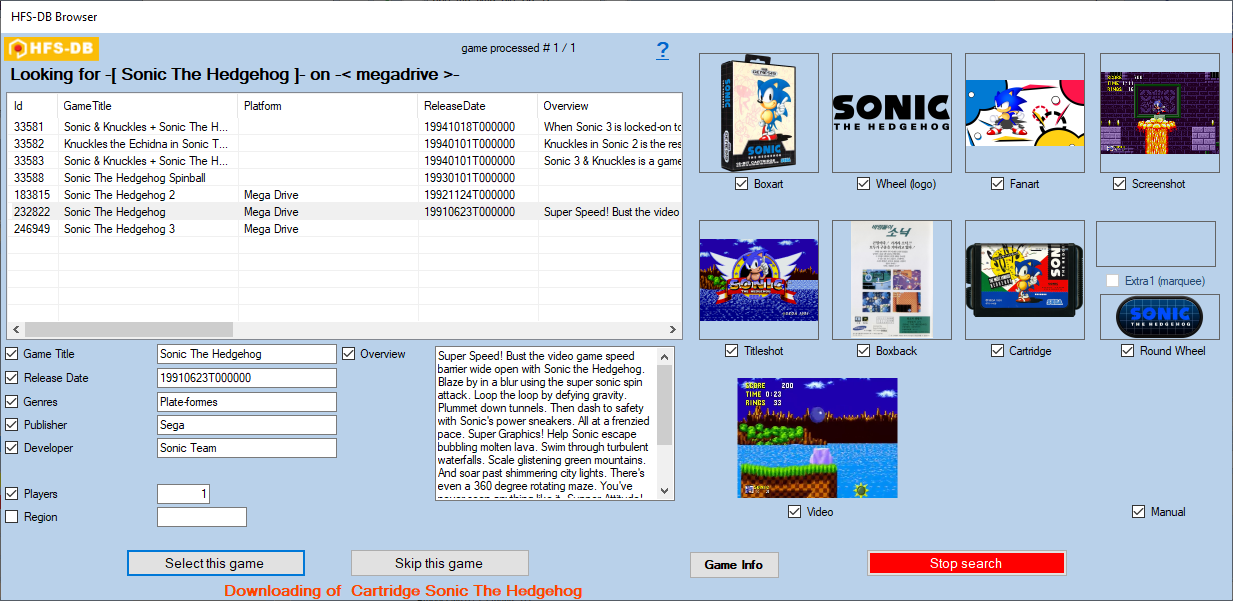Click the Wheel logo image
Viewport: 1233px width, 601px height.
point(891,113)
